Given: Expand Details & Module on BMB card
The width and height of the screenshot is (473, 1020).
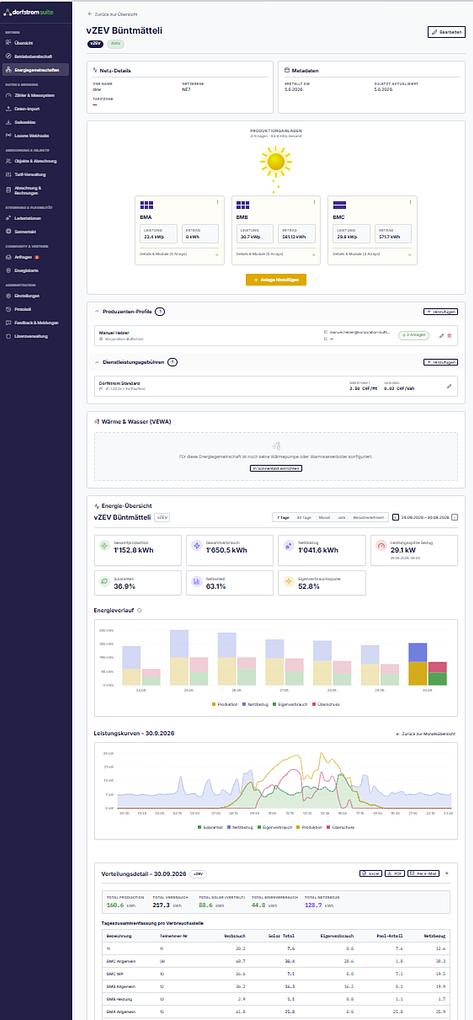Looking at the screenshot, I should coord(276,256).
